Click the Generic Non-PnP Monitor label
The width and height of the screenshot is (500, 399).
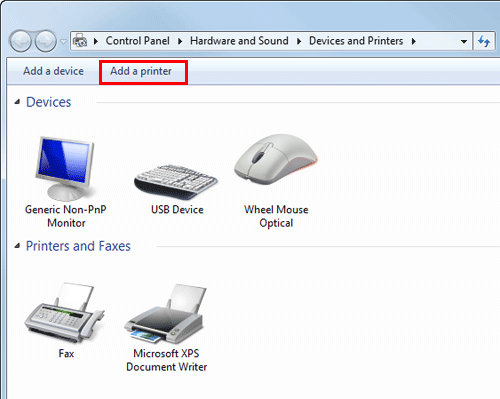[x=66, y=216]
